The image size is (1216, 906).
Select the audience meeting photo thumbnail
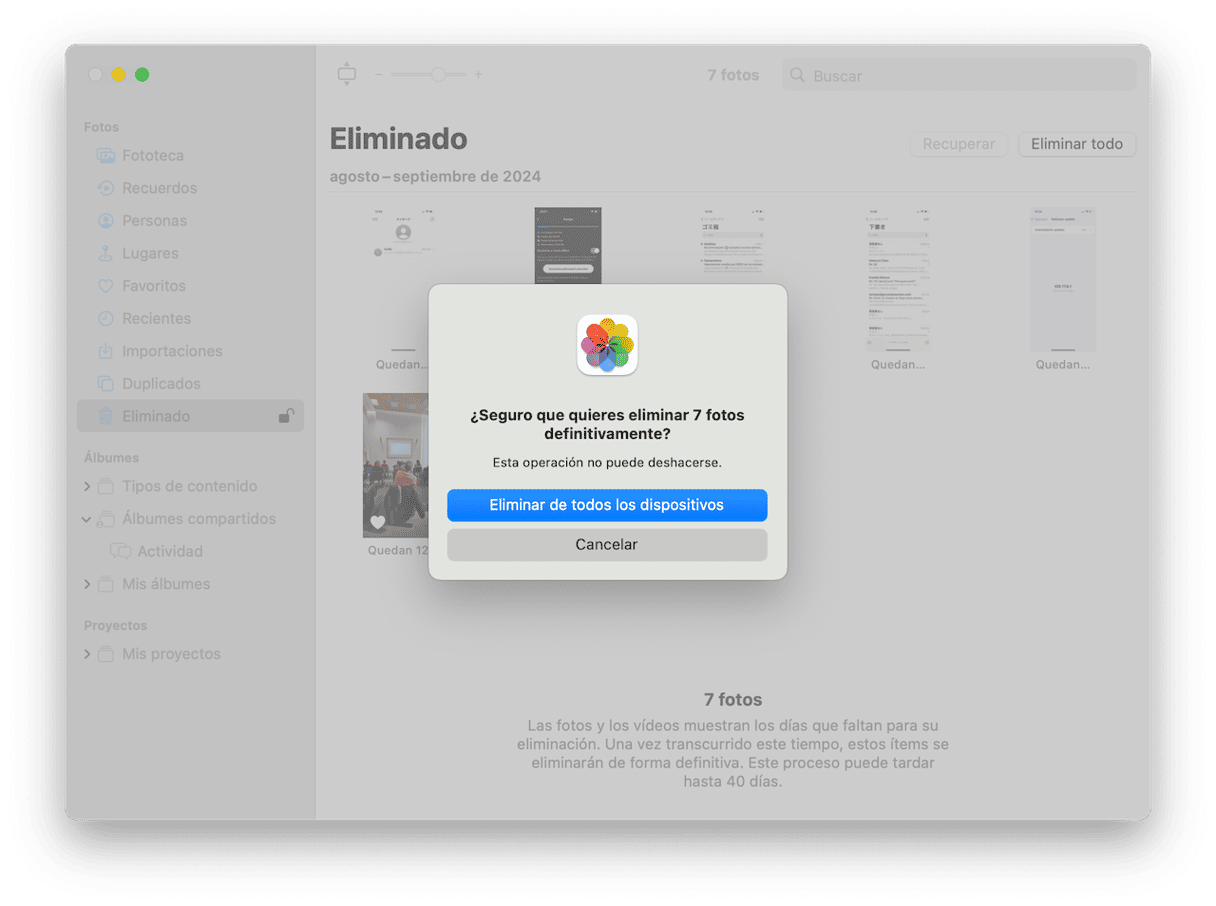click(396, 465)
